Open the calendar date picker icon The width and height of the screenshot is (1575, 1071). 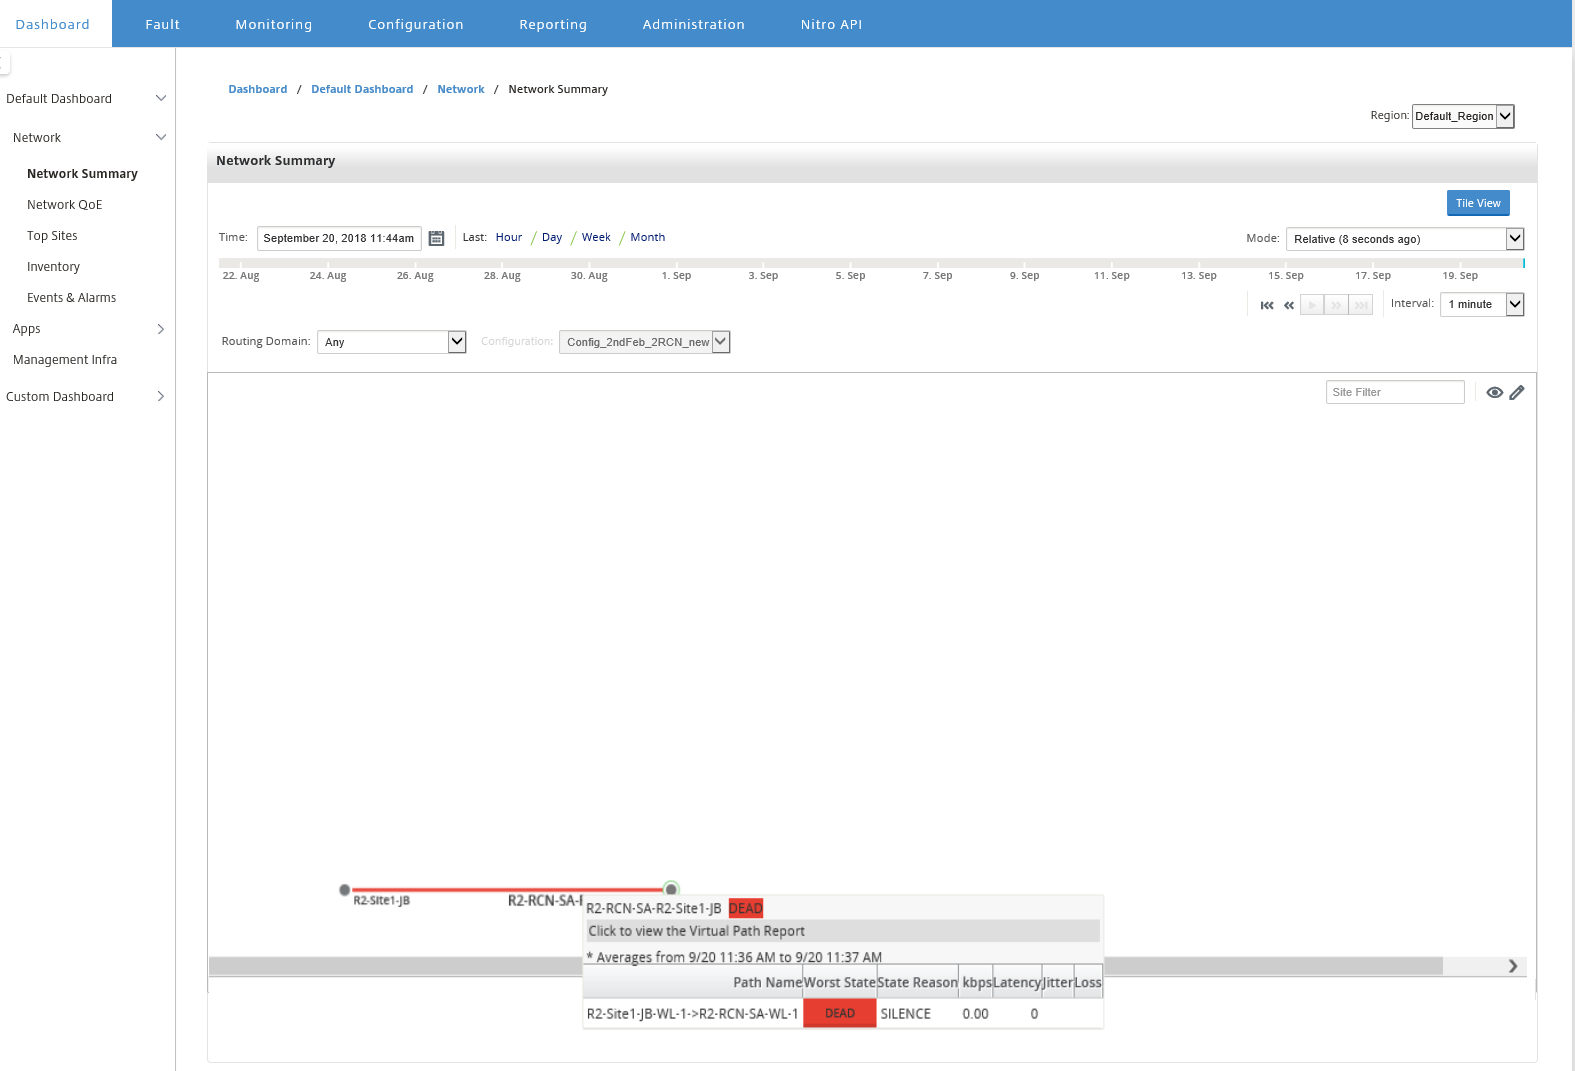(436, 238)
